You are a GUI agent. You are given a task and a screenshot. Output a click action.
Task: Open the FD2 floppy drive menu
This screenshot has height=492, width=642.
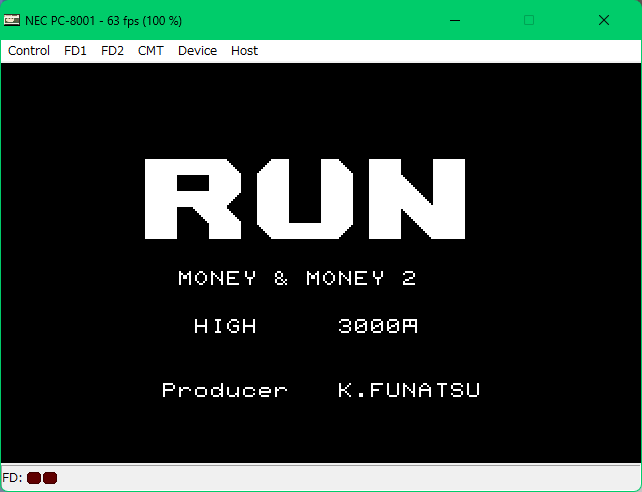[112, 51]
